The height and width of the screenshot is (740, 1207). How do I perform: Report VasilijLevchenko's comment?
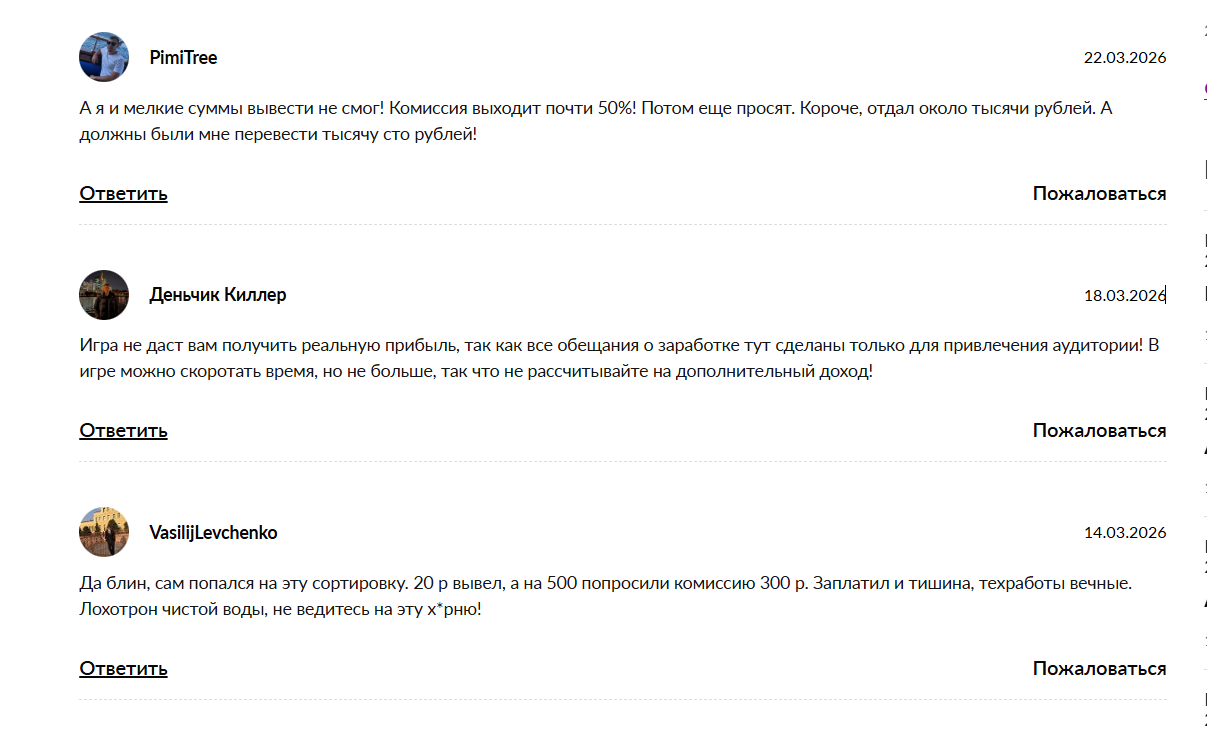(1099, 668)
